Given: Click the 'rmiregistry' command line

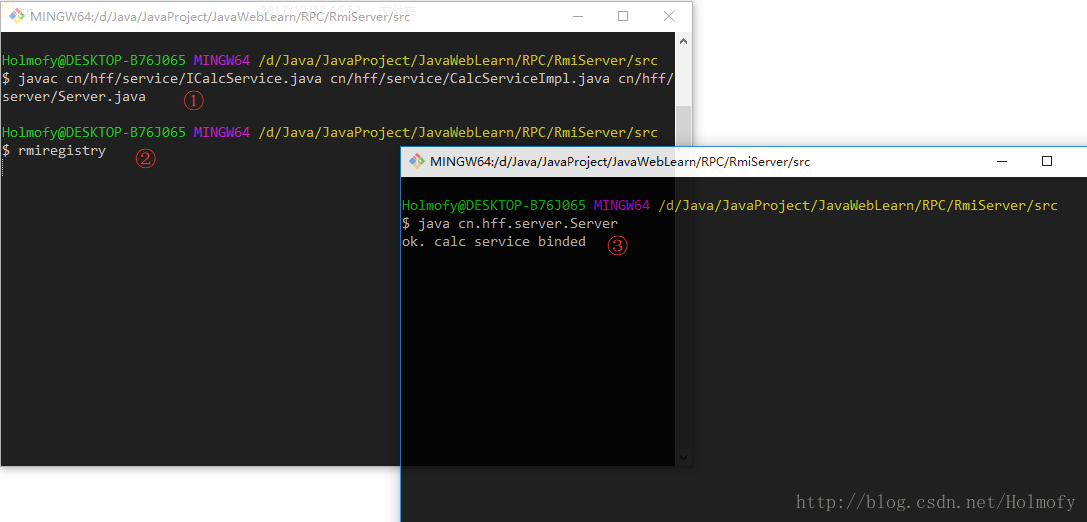Looking at the screenshot, I should 54,150.
